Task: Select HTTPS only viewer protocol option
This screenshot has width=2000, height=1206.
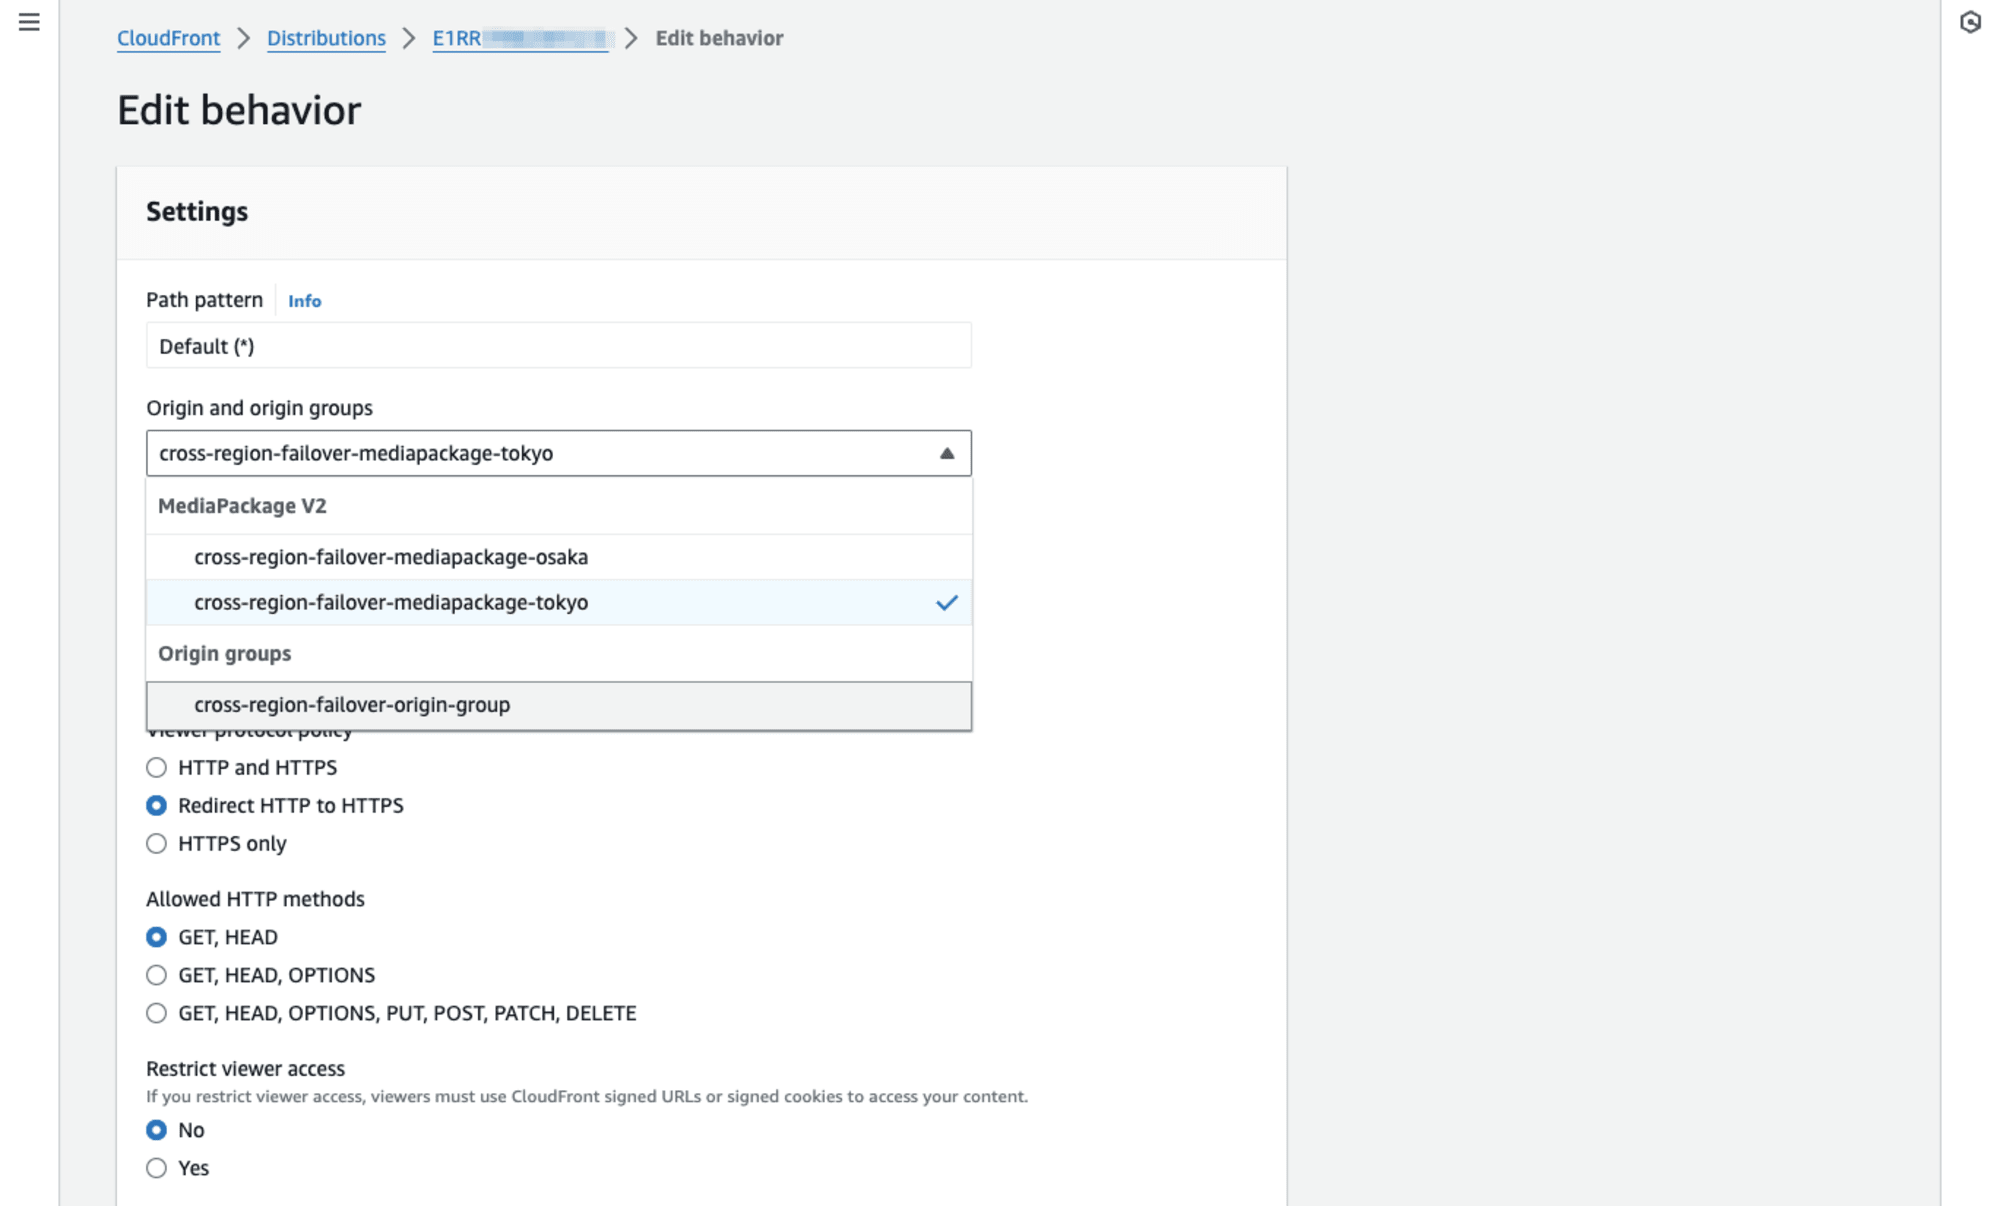Action: pyautogui.click(x=156, y=843)
